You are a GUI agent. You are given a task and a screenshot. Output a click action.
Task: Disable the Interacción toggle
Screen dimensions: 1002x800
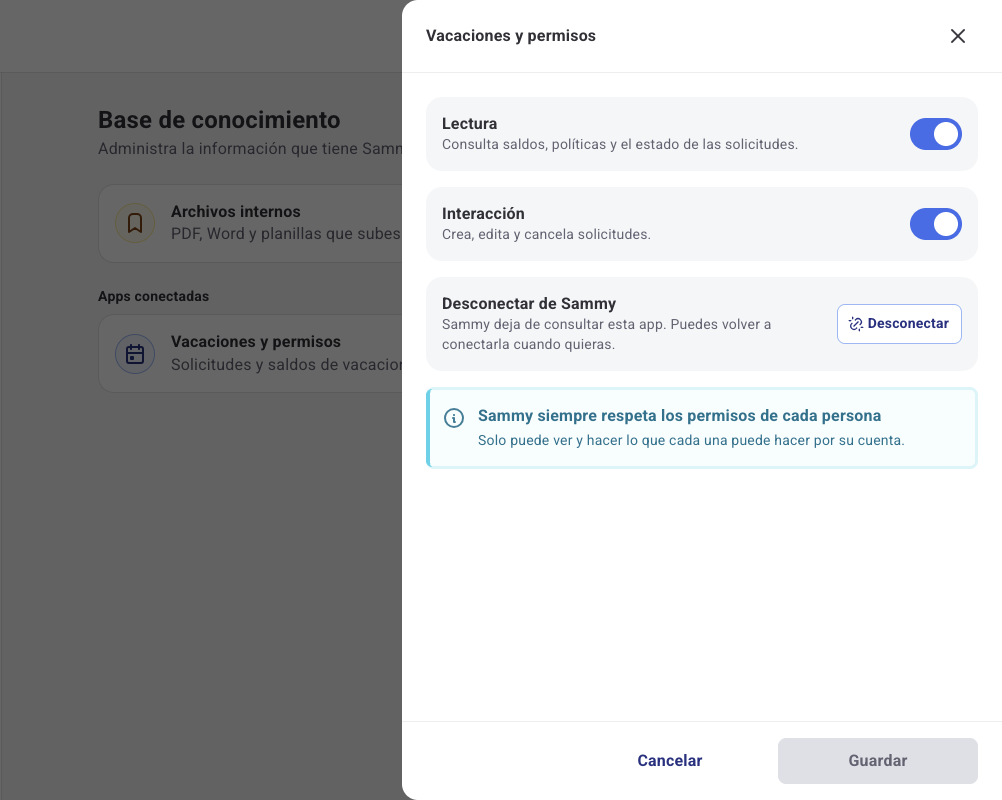coord(936,224)
